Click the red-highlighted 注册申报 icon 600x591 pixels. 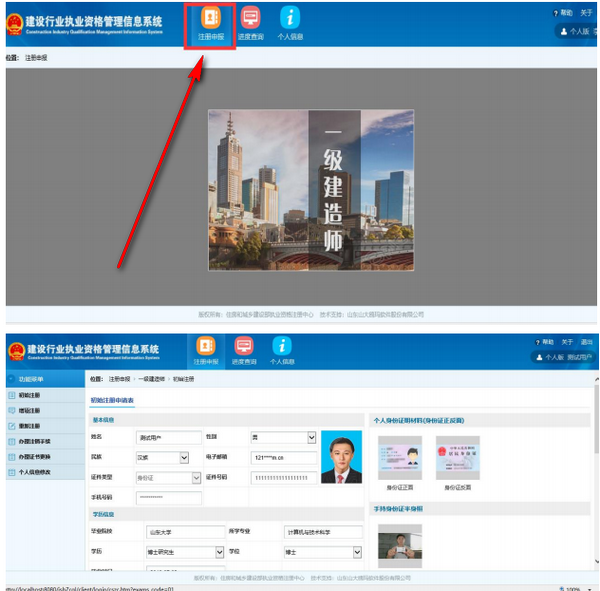click(x=210, y=24)
